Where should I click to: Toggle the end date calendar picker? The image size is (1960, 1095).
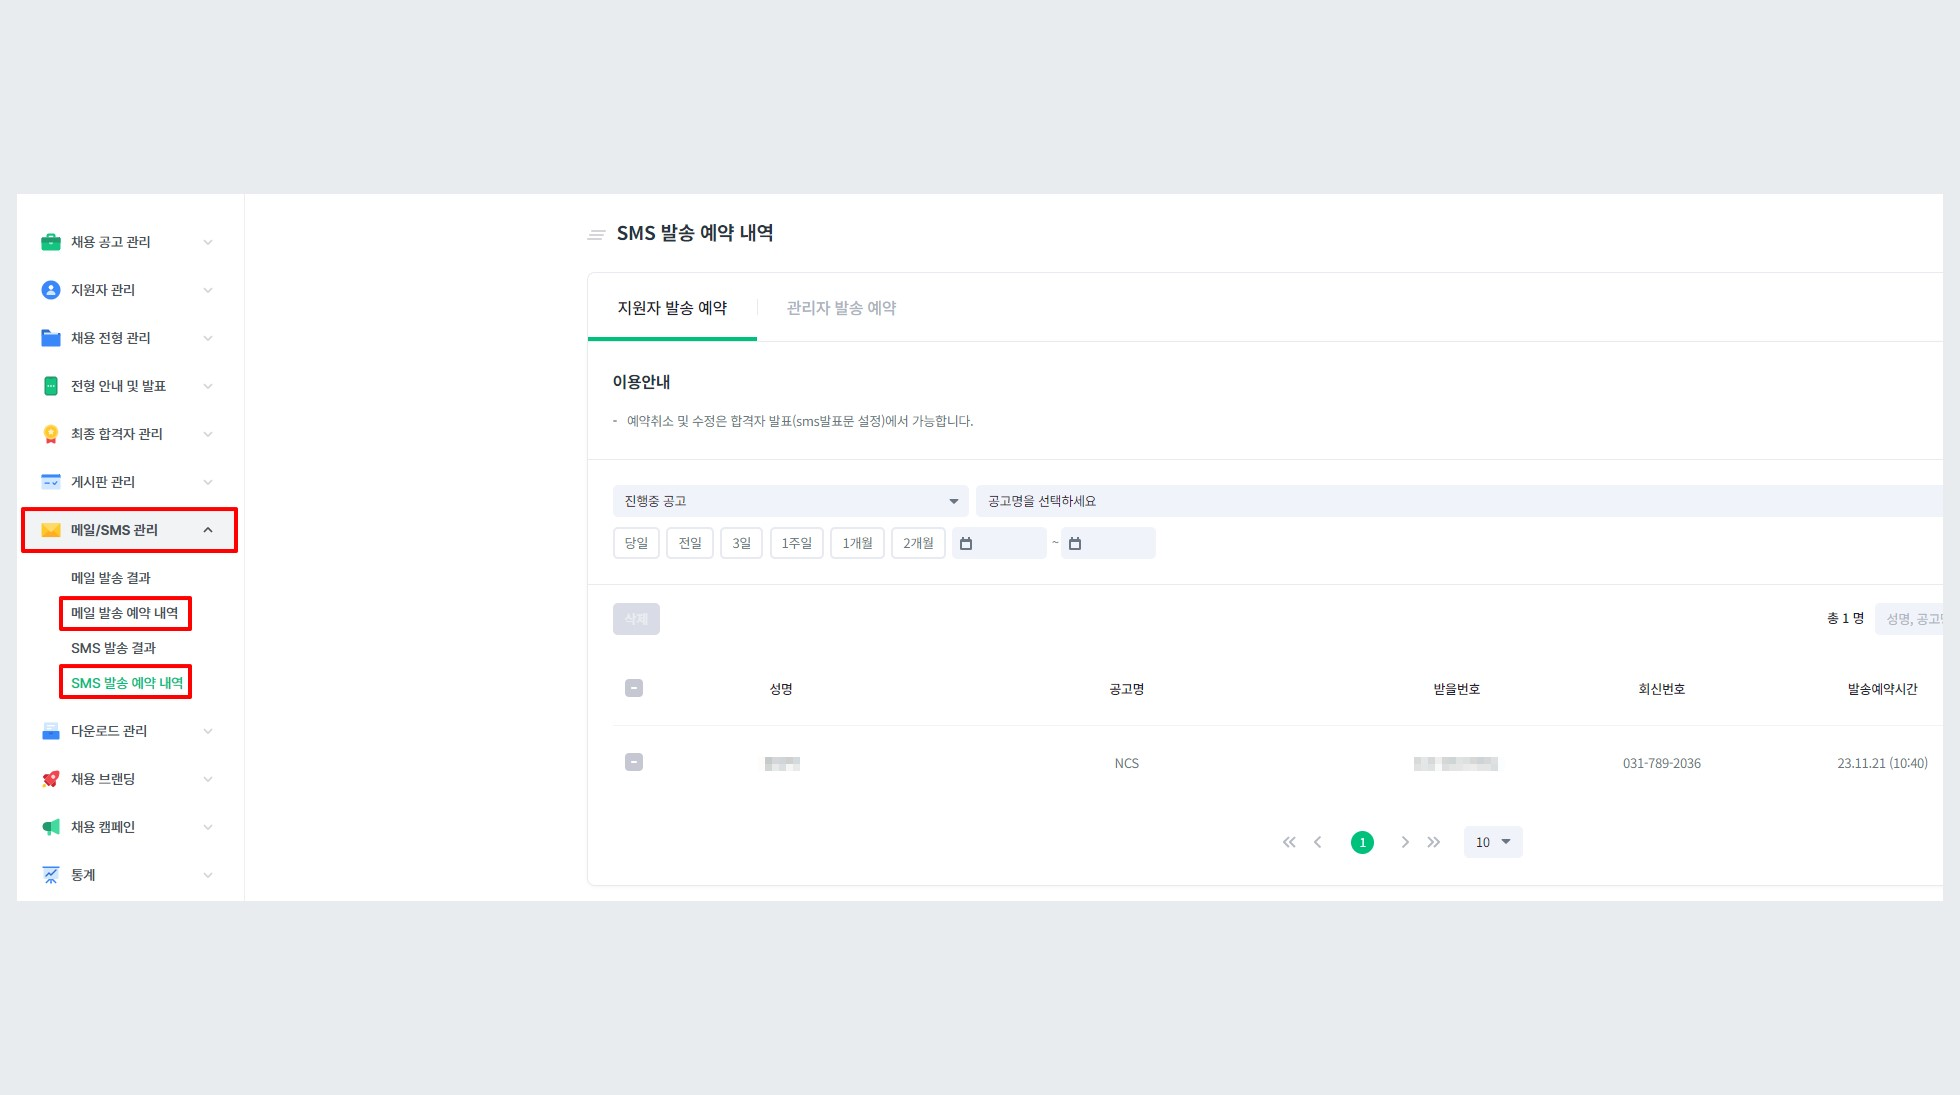[x=1075, y=542]
